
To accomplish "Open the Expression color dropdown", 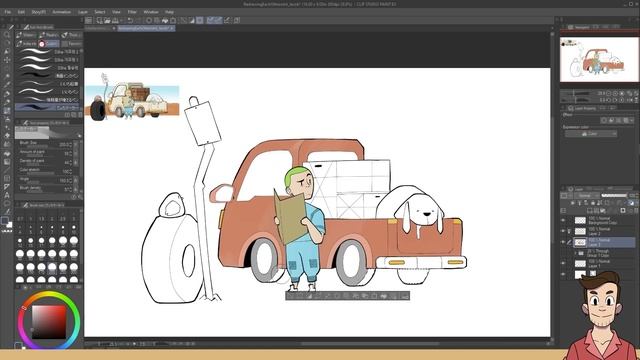I will point(591,134).
